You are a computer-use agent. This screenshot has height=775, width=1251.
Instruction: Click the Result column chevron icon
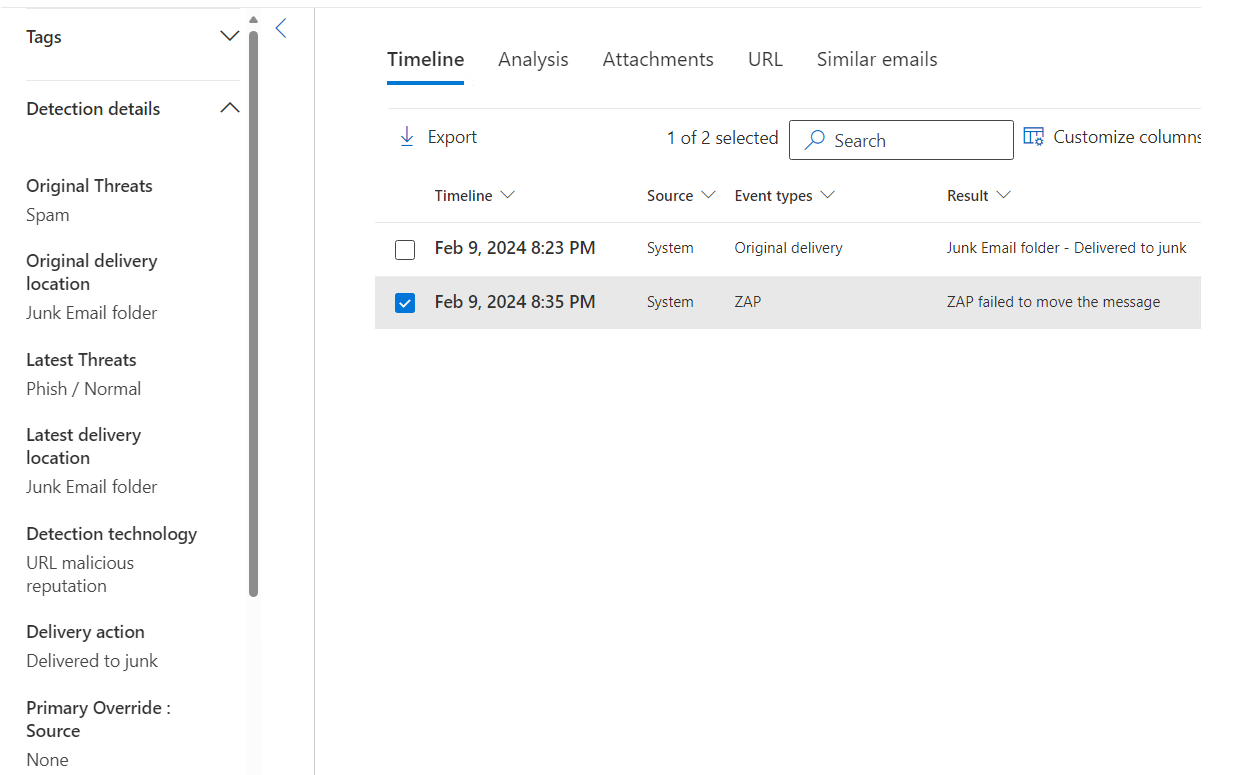point(1005,196)
